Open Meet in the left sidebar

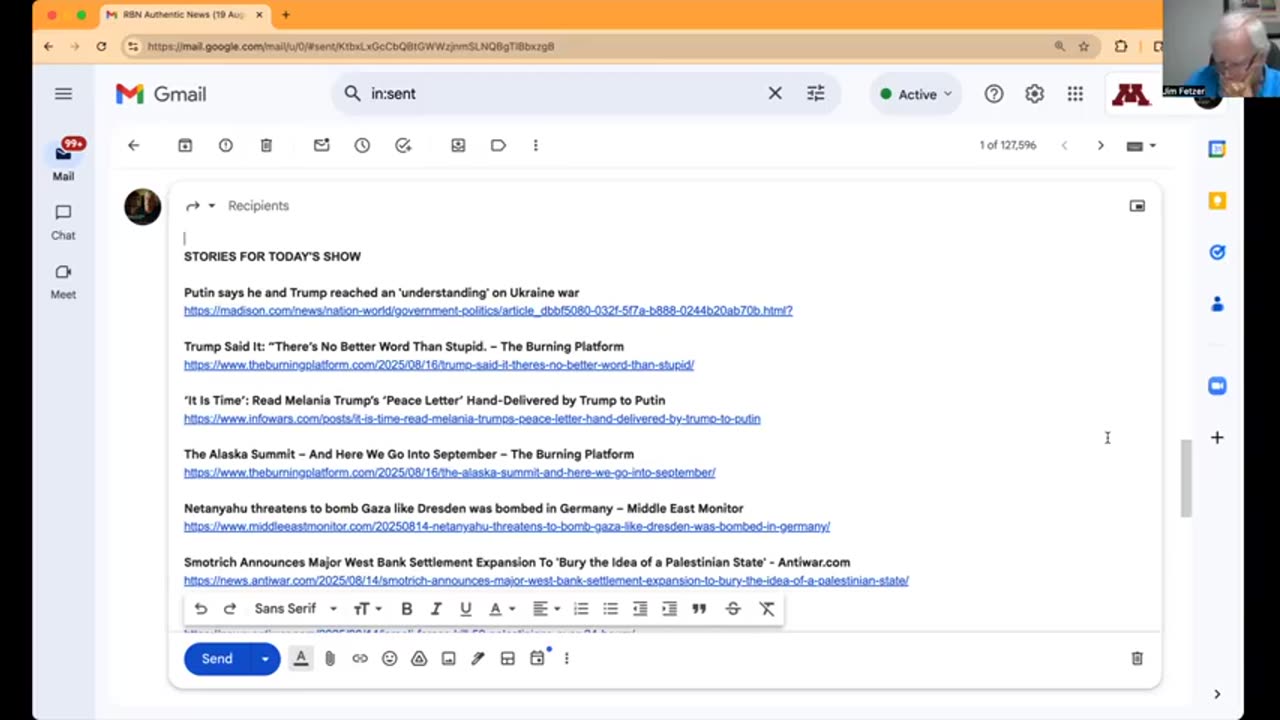pyautogui.click(x=63, y=282)
